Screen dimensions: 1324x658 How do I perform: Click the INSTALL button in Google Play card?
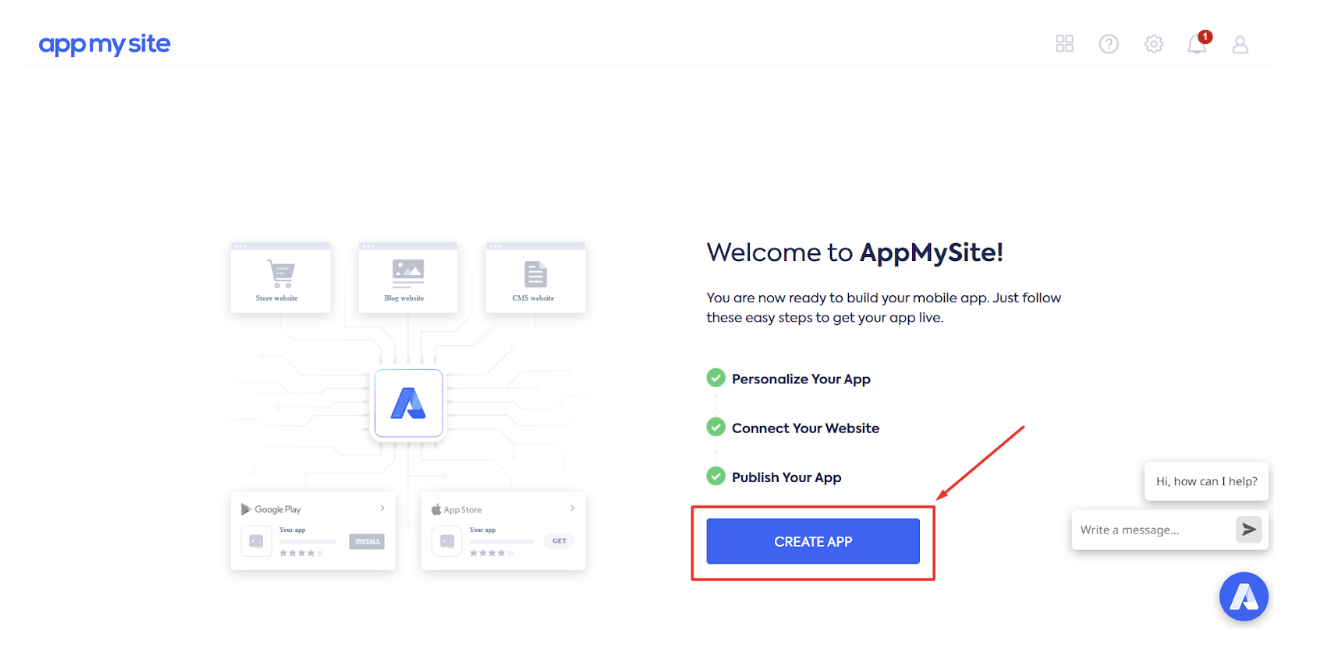click(x=366, y=541)
